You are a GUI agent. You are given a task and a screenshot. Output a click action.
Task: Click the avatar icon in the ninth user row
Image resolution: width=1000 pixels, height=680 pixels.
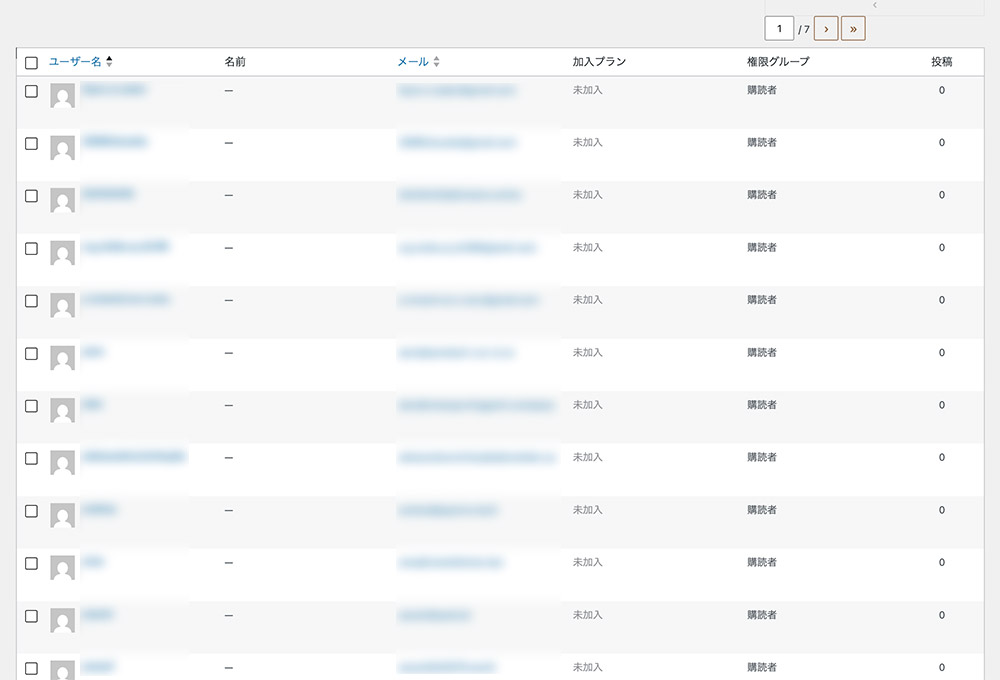[x=62, y=515]
